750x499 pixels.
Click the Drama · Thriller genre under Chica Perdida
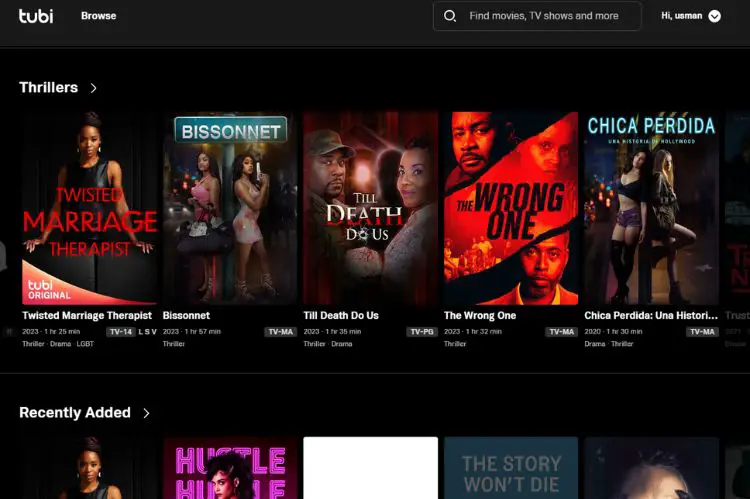click(x=609, y=344)
